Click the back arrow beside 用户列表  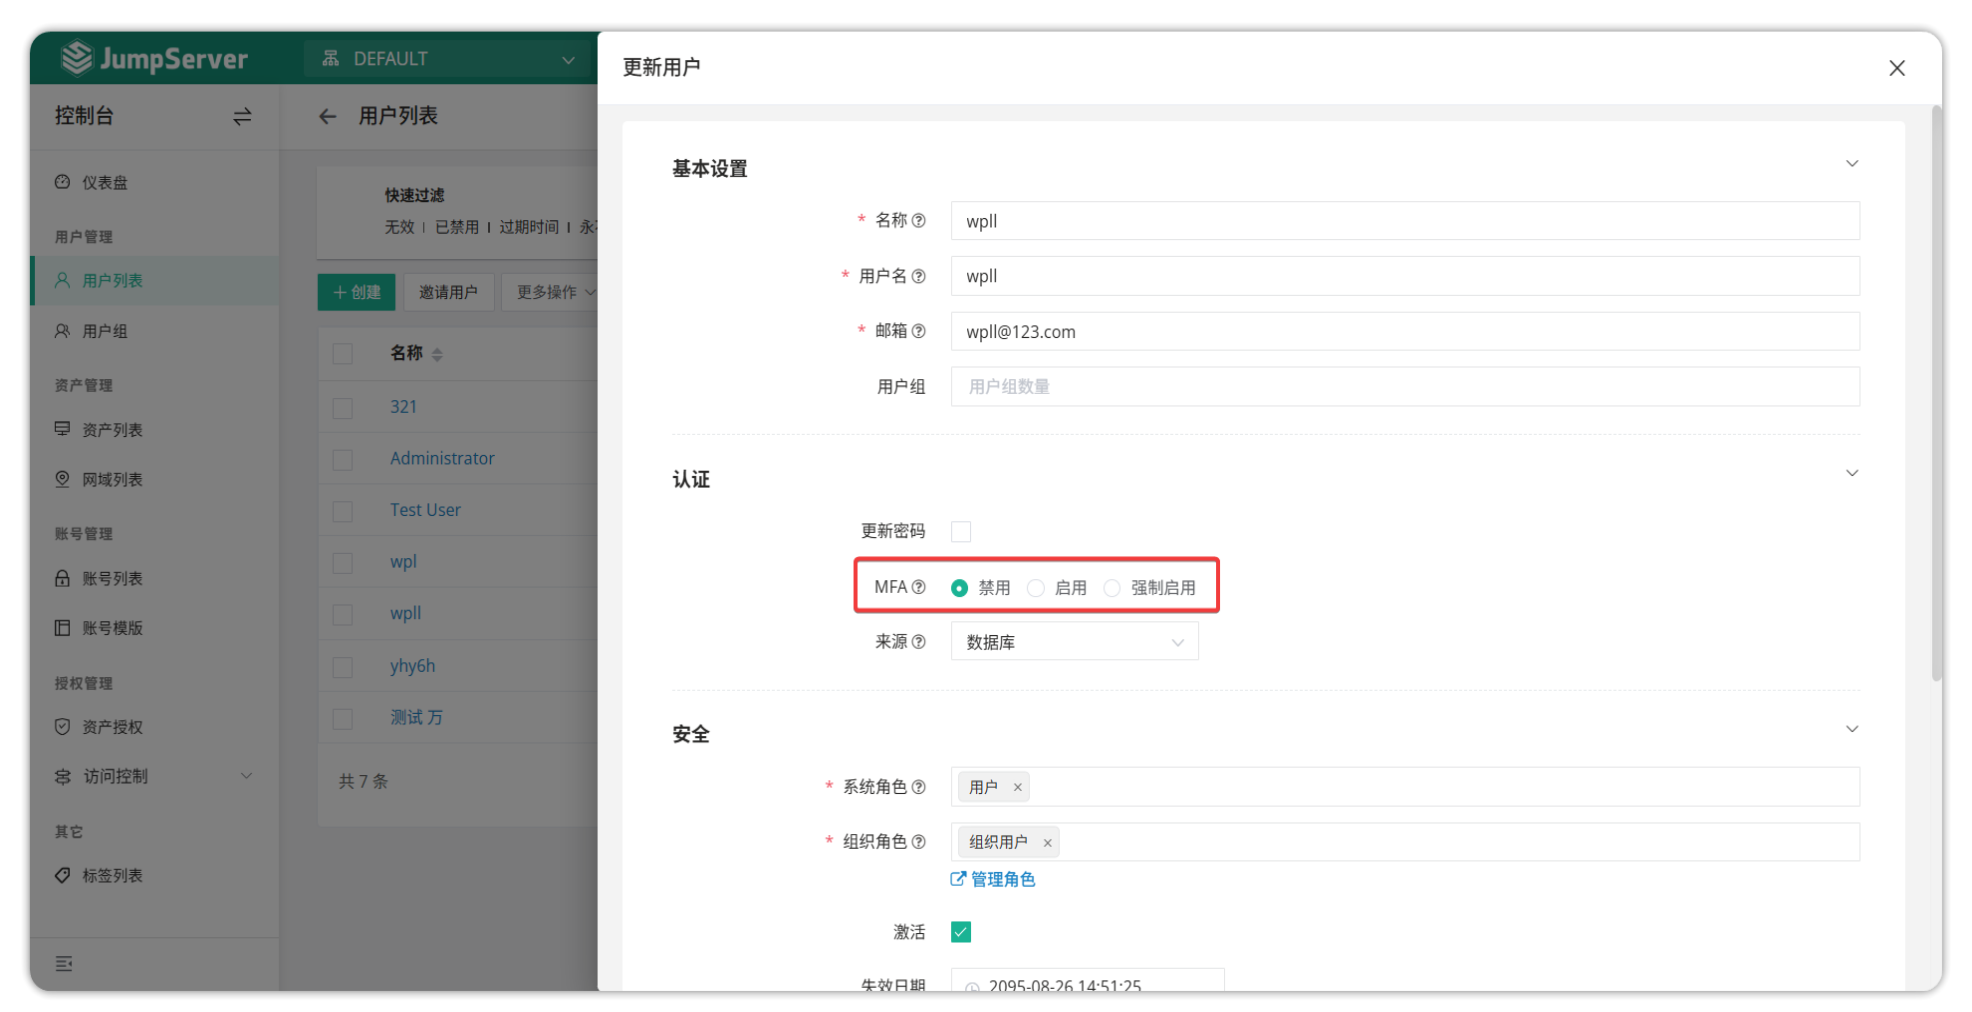[327, 117]
